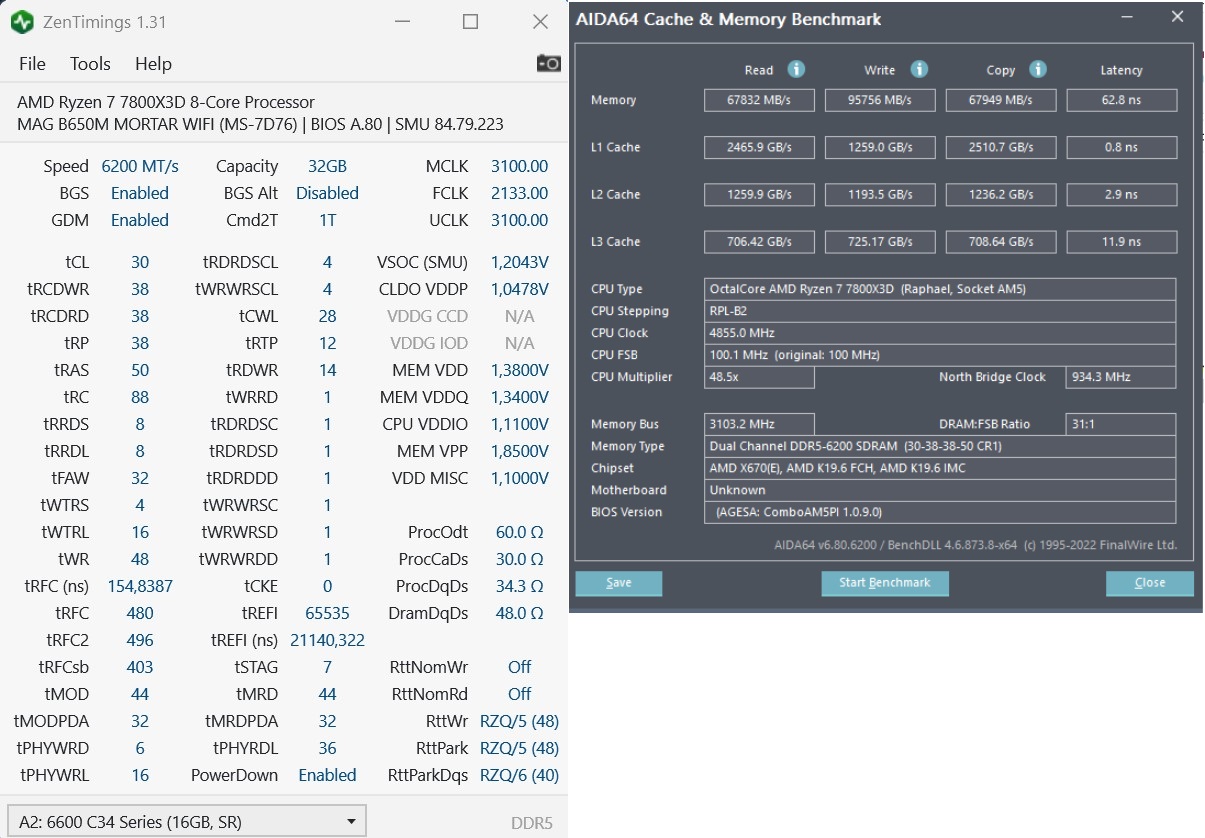Click the L1 Cache Copy value 2510.7 GB/s

[x=1001, y=147]
